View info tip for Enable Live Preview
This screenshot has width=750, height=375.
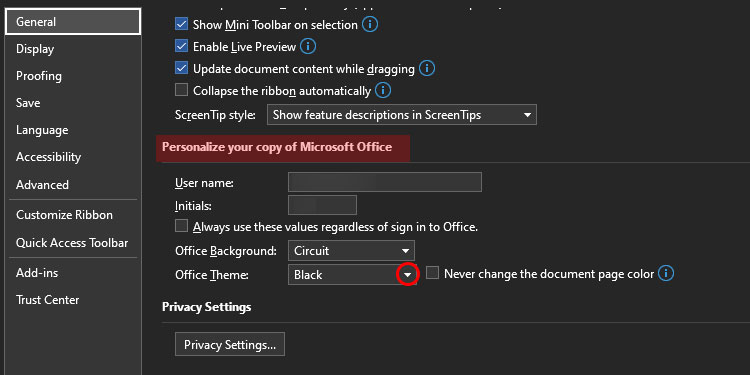(308, 46)
